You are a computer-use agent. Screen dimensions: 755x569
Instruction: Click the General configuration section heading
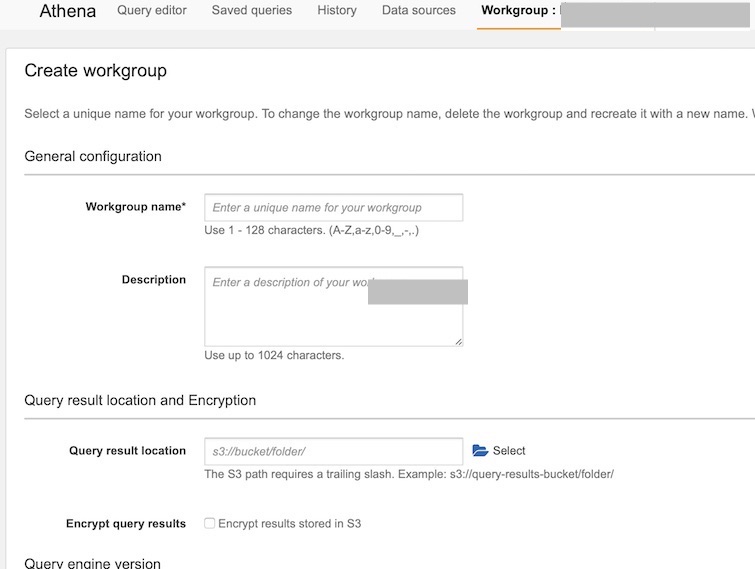click(93, 156)
